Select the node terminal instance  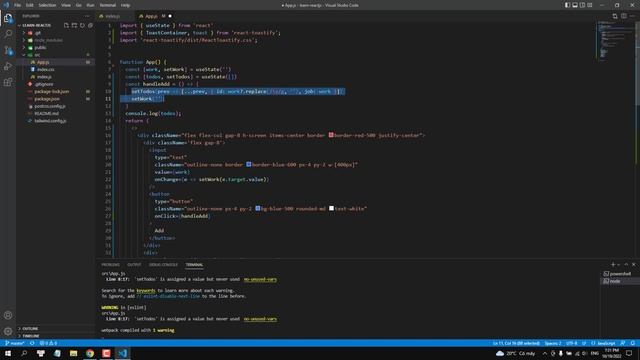615,281
